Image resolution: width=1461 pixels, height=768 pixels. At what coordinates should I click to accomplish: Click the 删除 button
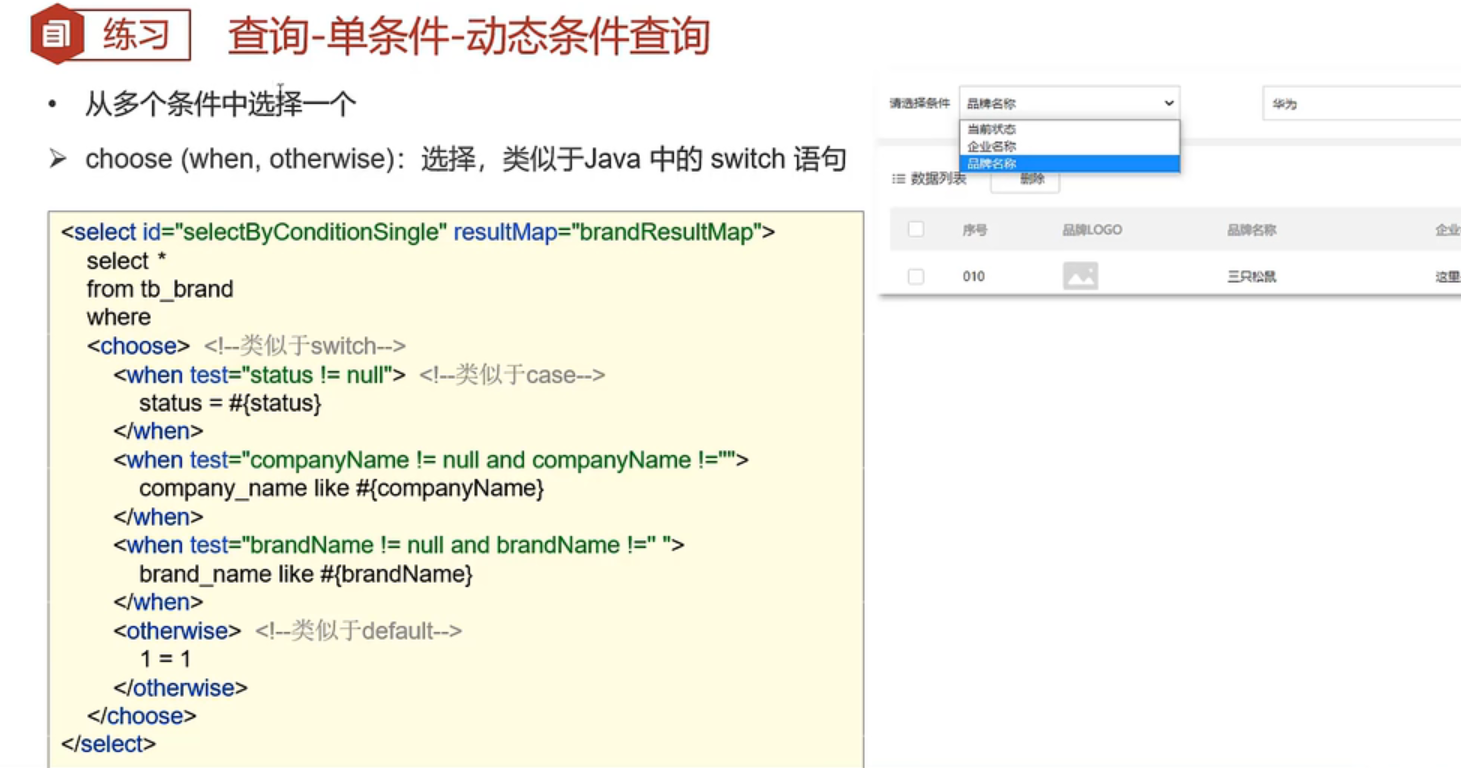pyautogui.click(x=1025, y=179)
